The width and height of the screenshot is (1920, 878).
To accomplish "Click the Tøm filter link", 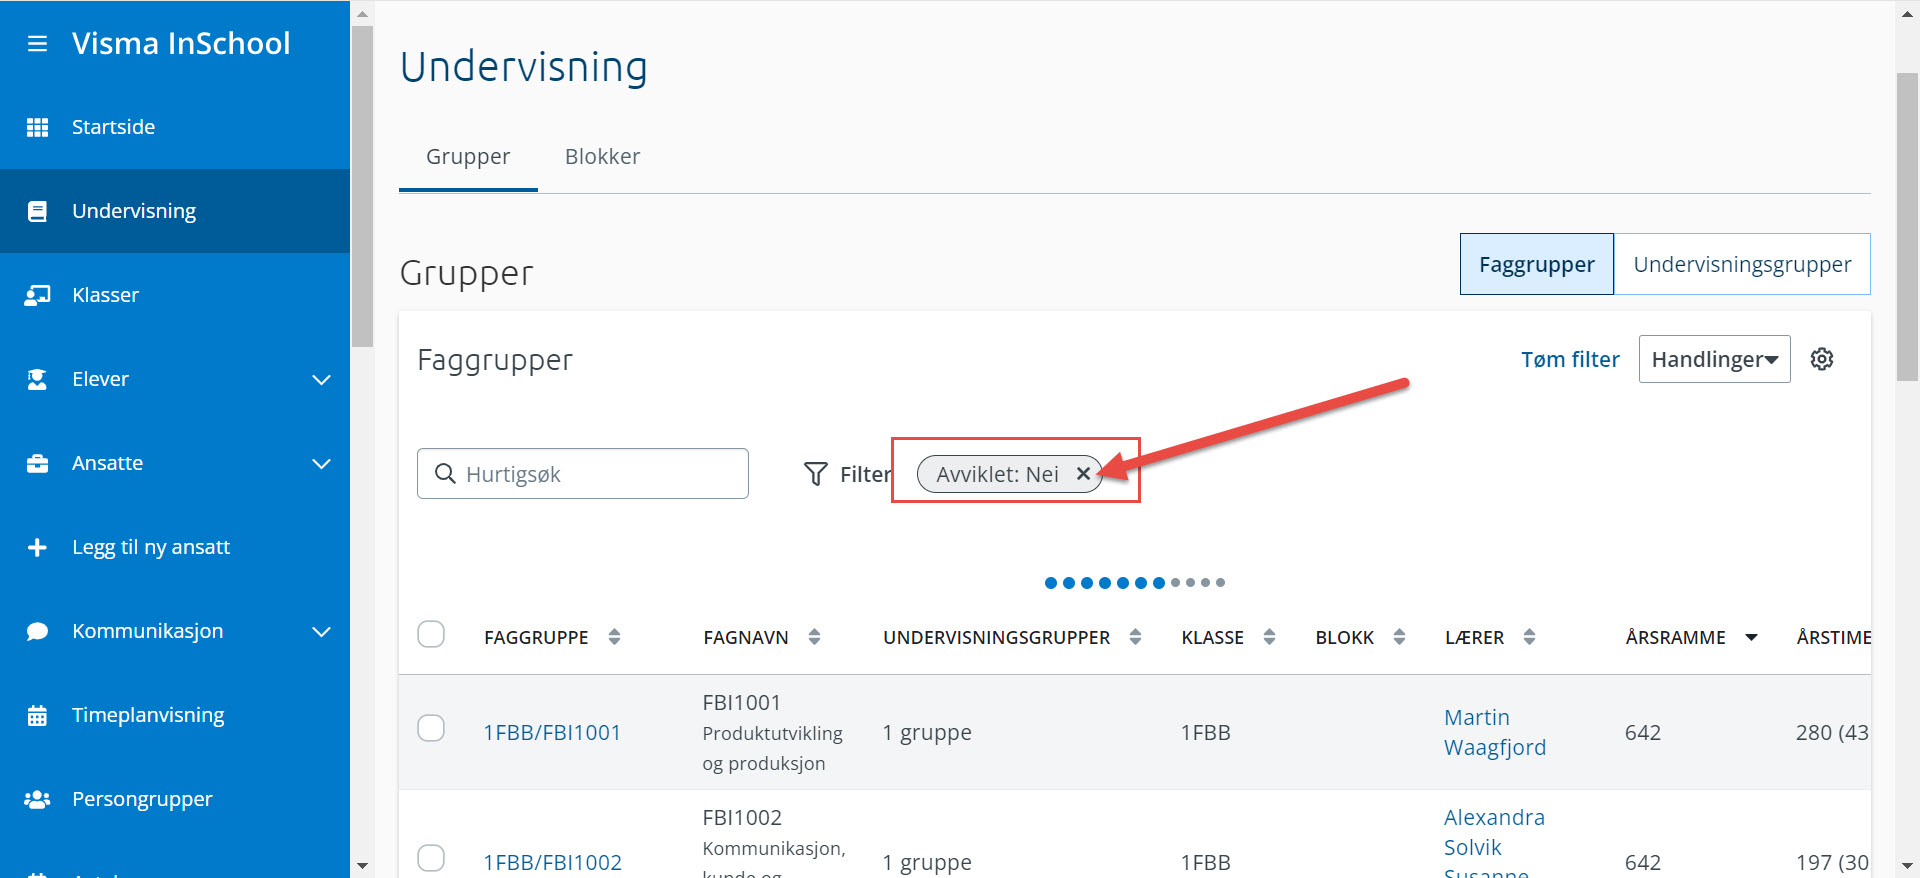I will (x=1570, y=359).
